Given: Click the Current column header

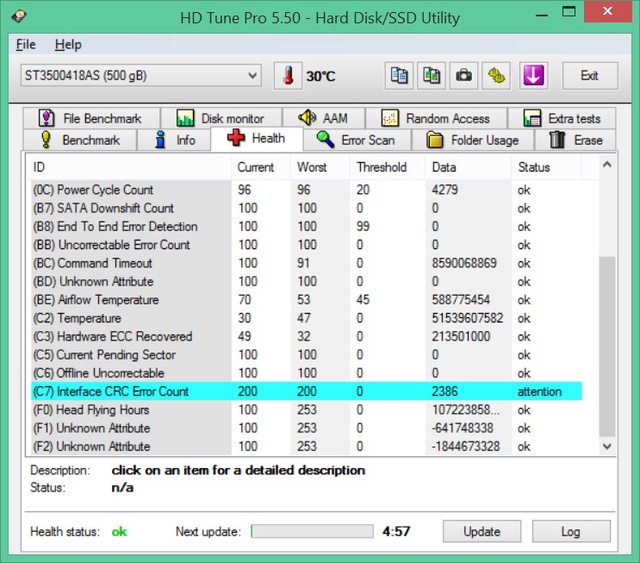Looking at the screenshot, I should point(261,167).
